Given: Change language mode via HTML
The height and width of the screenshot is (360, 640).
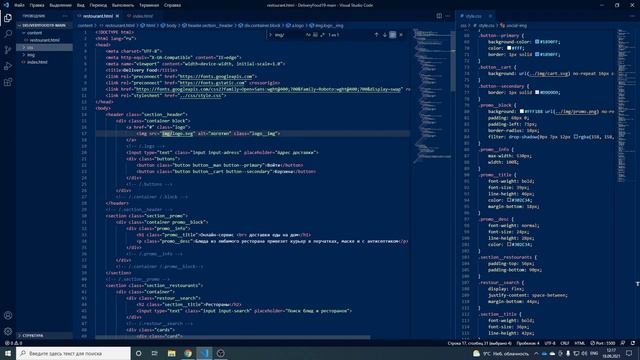Looking at the screenshot, I should pyautogui.click(x=579, y=343).
